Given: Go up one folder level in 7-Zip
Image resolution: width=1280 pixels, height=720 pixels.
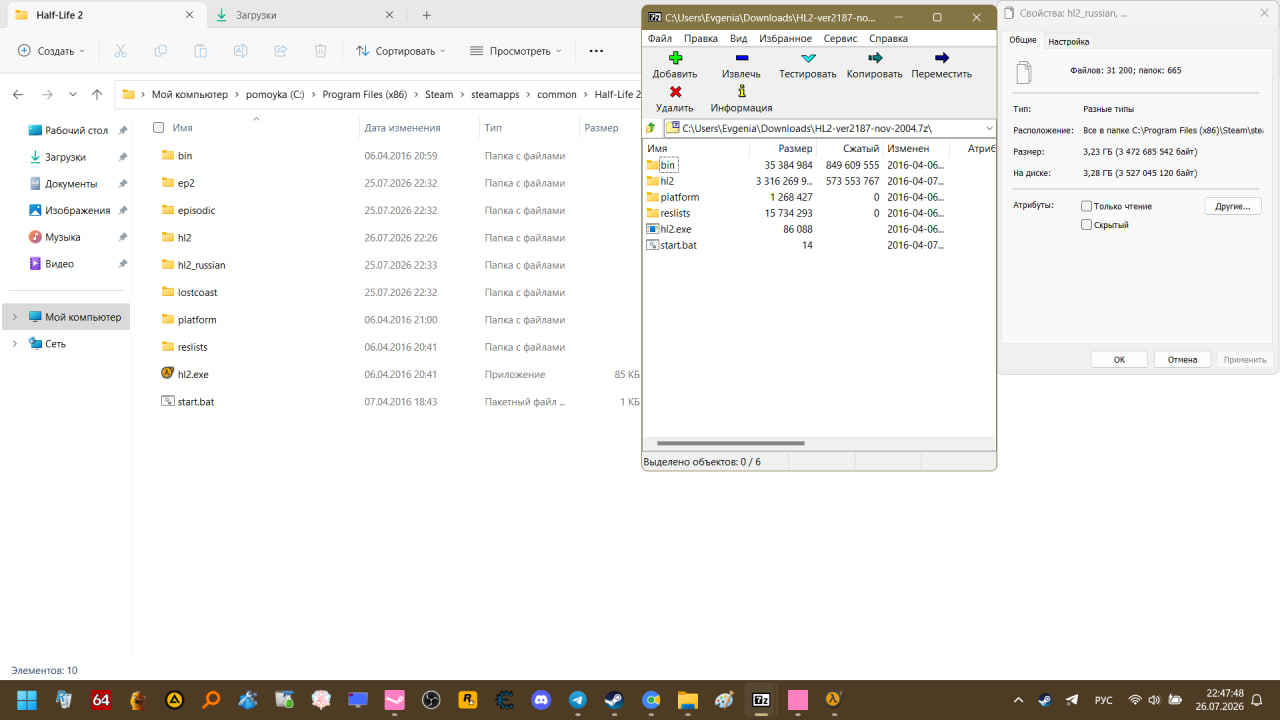Looking at the screenshot, I should tap(651, 128).
